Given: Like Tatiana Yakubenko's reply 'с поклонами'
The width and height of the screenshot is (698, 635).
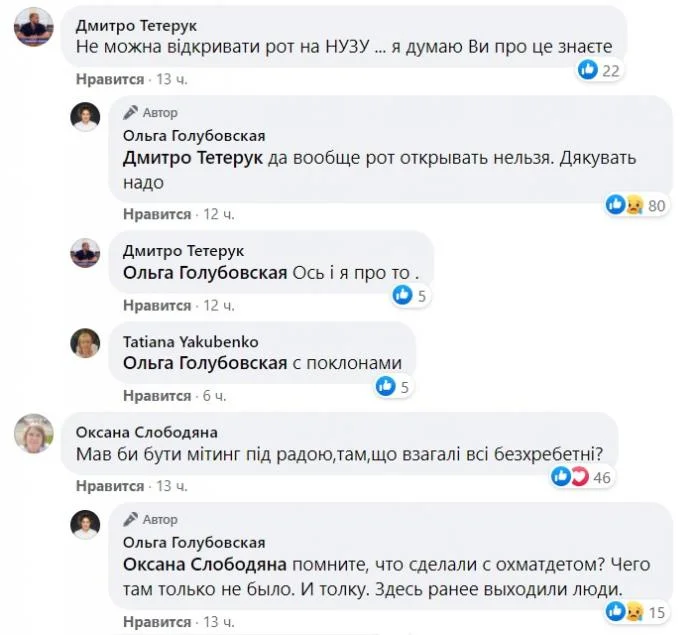Looking at the screenshot, I should click(157, 396).
